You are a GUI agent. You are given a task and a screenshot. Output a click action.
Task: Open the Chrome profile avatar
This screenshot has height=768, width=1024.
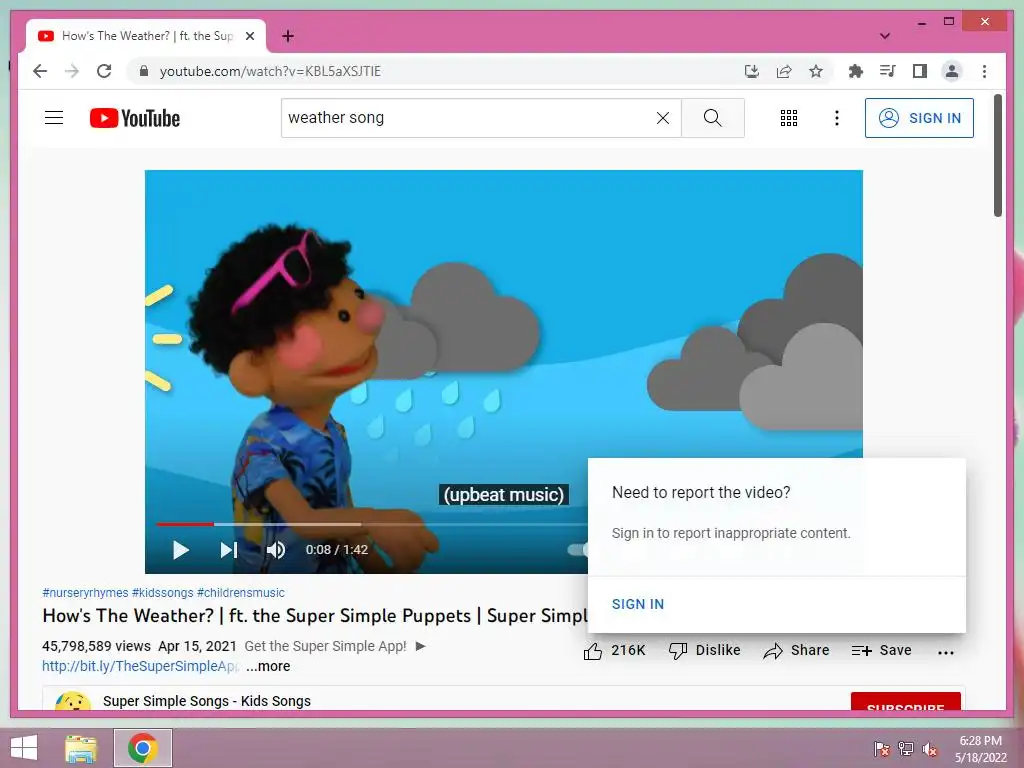[x=952, y=71]
